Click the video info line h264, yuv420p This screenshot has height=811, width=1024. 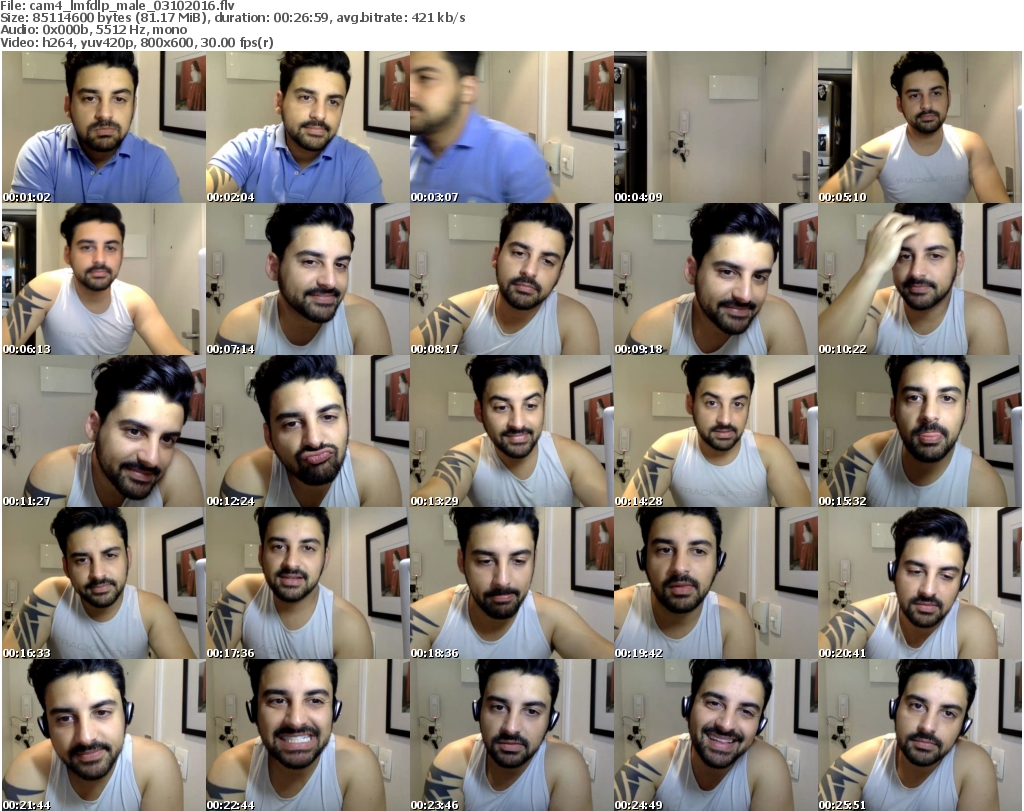click(88, 42)
